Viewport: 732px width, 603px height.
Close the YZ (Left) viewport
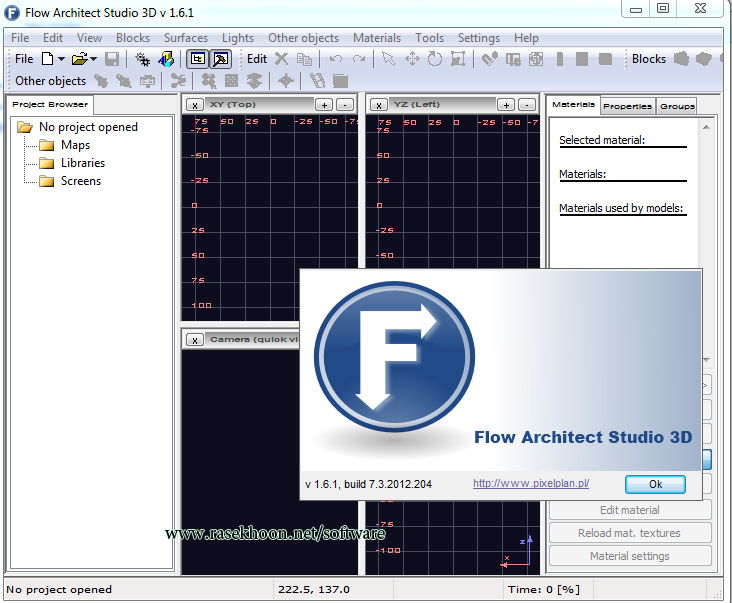[379, 105]
